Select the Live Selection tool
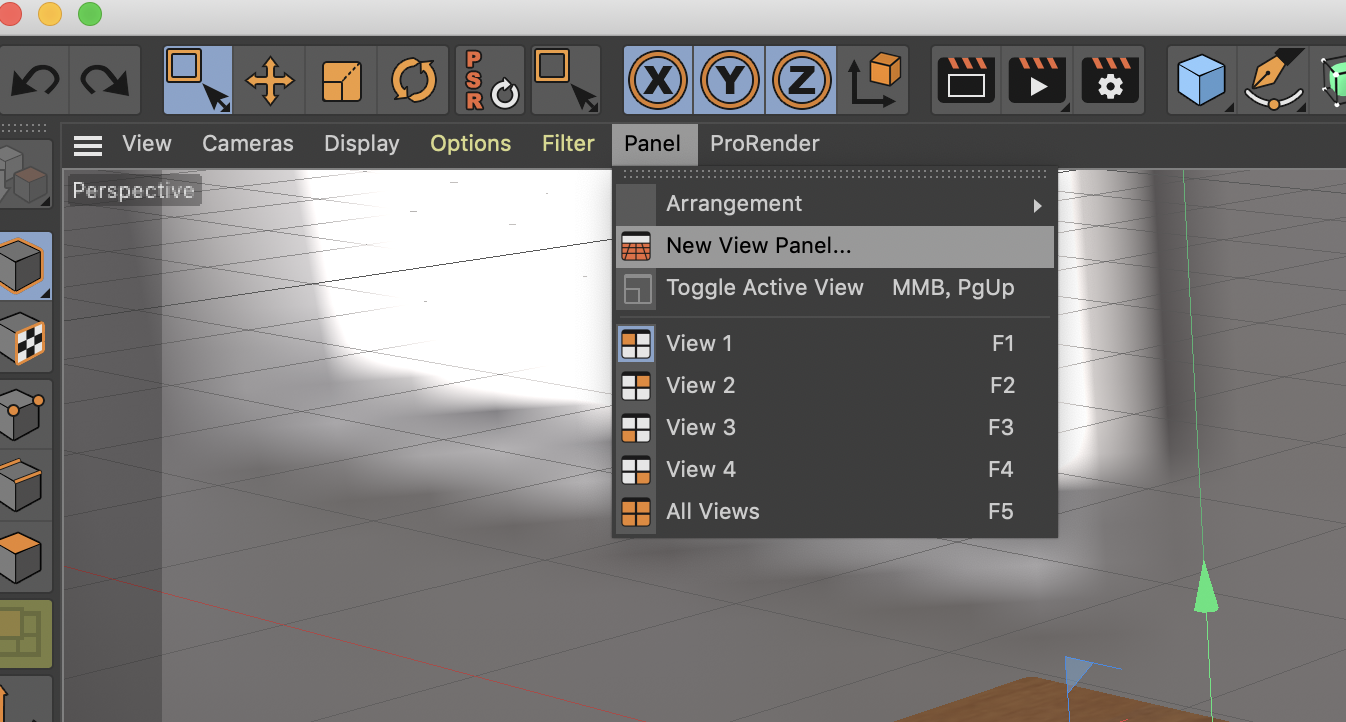Screen dimensions: 1346x722 coord(198,80)
